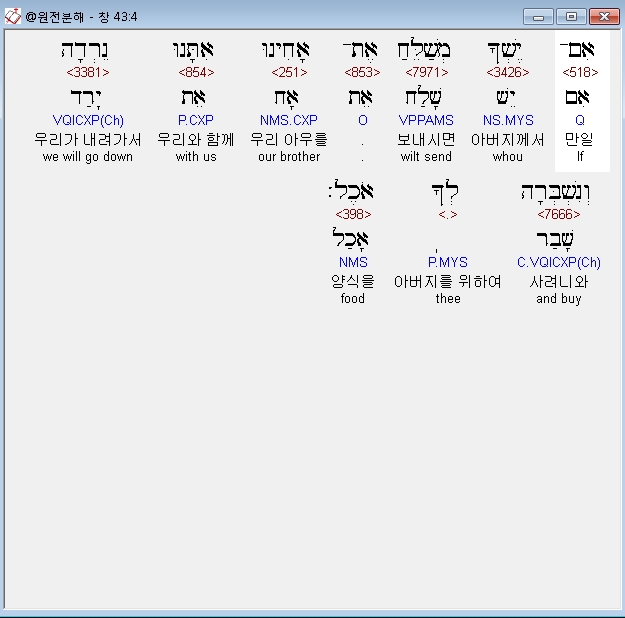Select parsing code C.VQICXP(Ch)
625x618 pixels.
[x=559, y=262]
